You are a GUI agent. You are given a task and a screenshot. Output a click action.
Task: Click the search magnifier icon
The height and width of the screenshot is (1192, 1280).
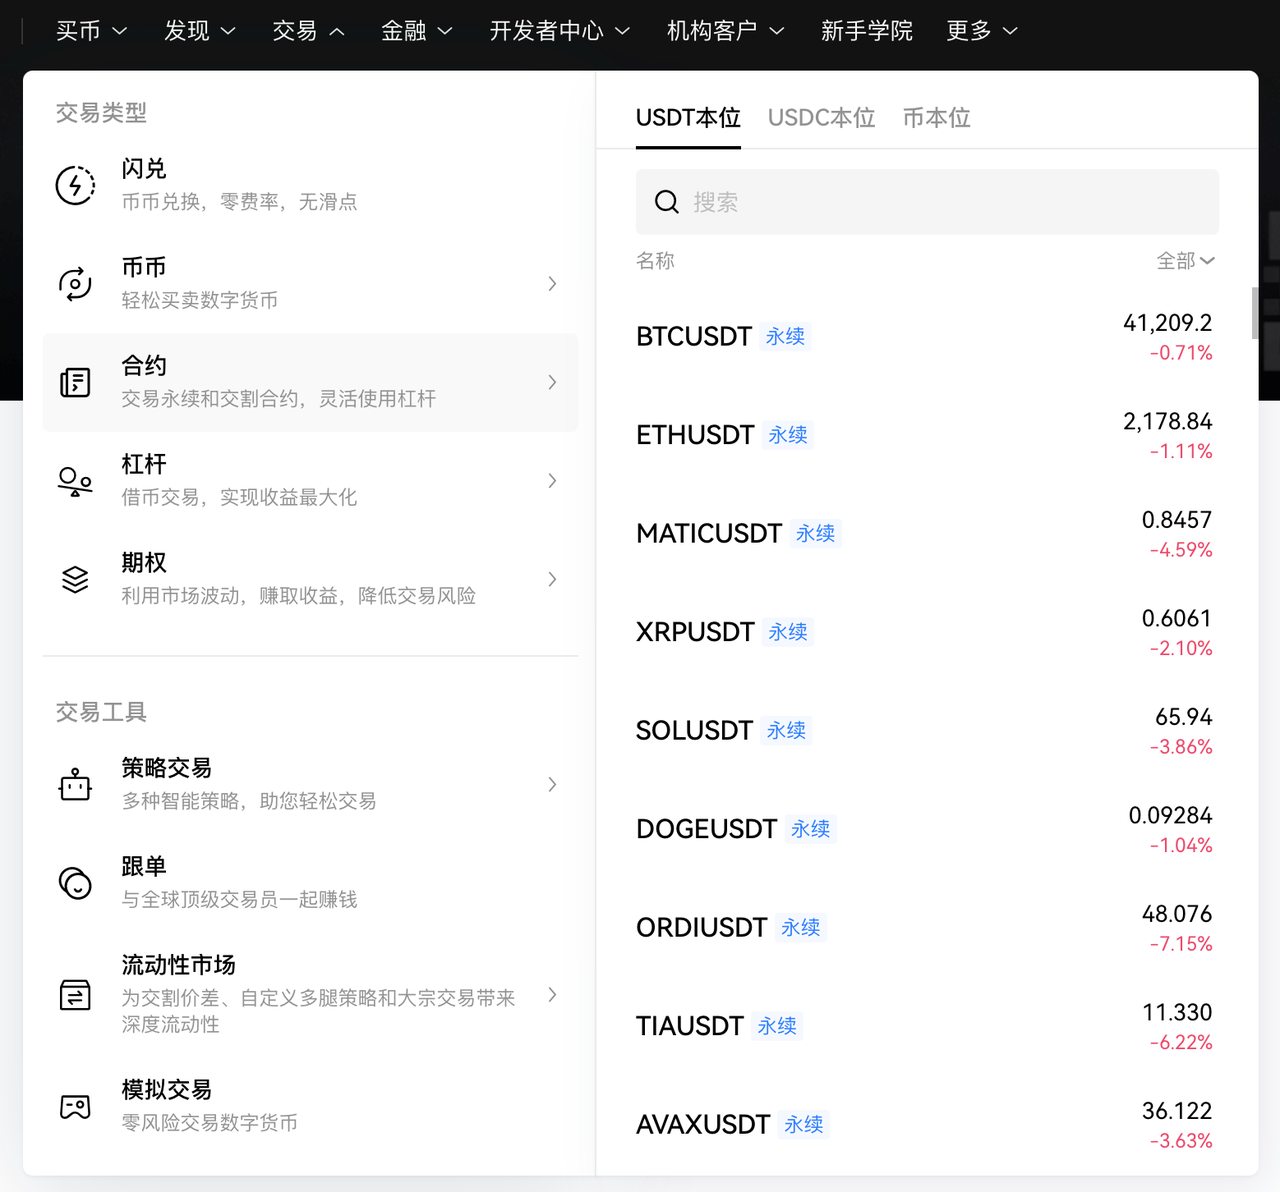[x=666, y=202]
